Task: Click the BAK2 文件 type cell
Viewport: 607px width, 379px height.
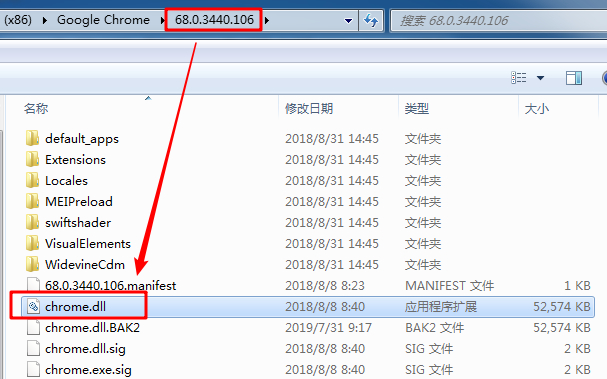Action: point(434,328)
